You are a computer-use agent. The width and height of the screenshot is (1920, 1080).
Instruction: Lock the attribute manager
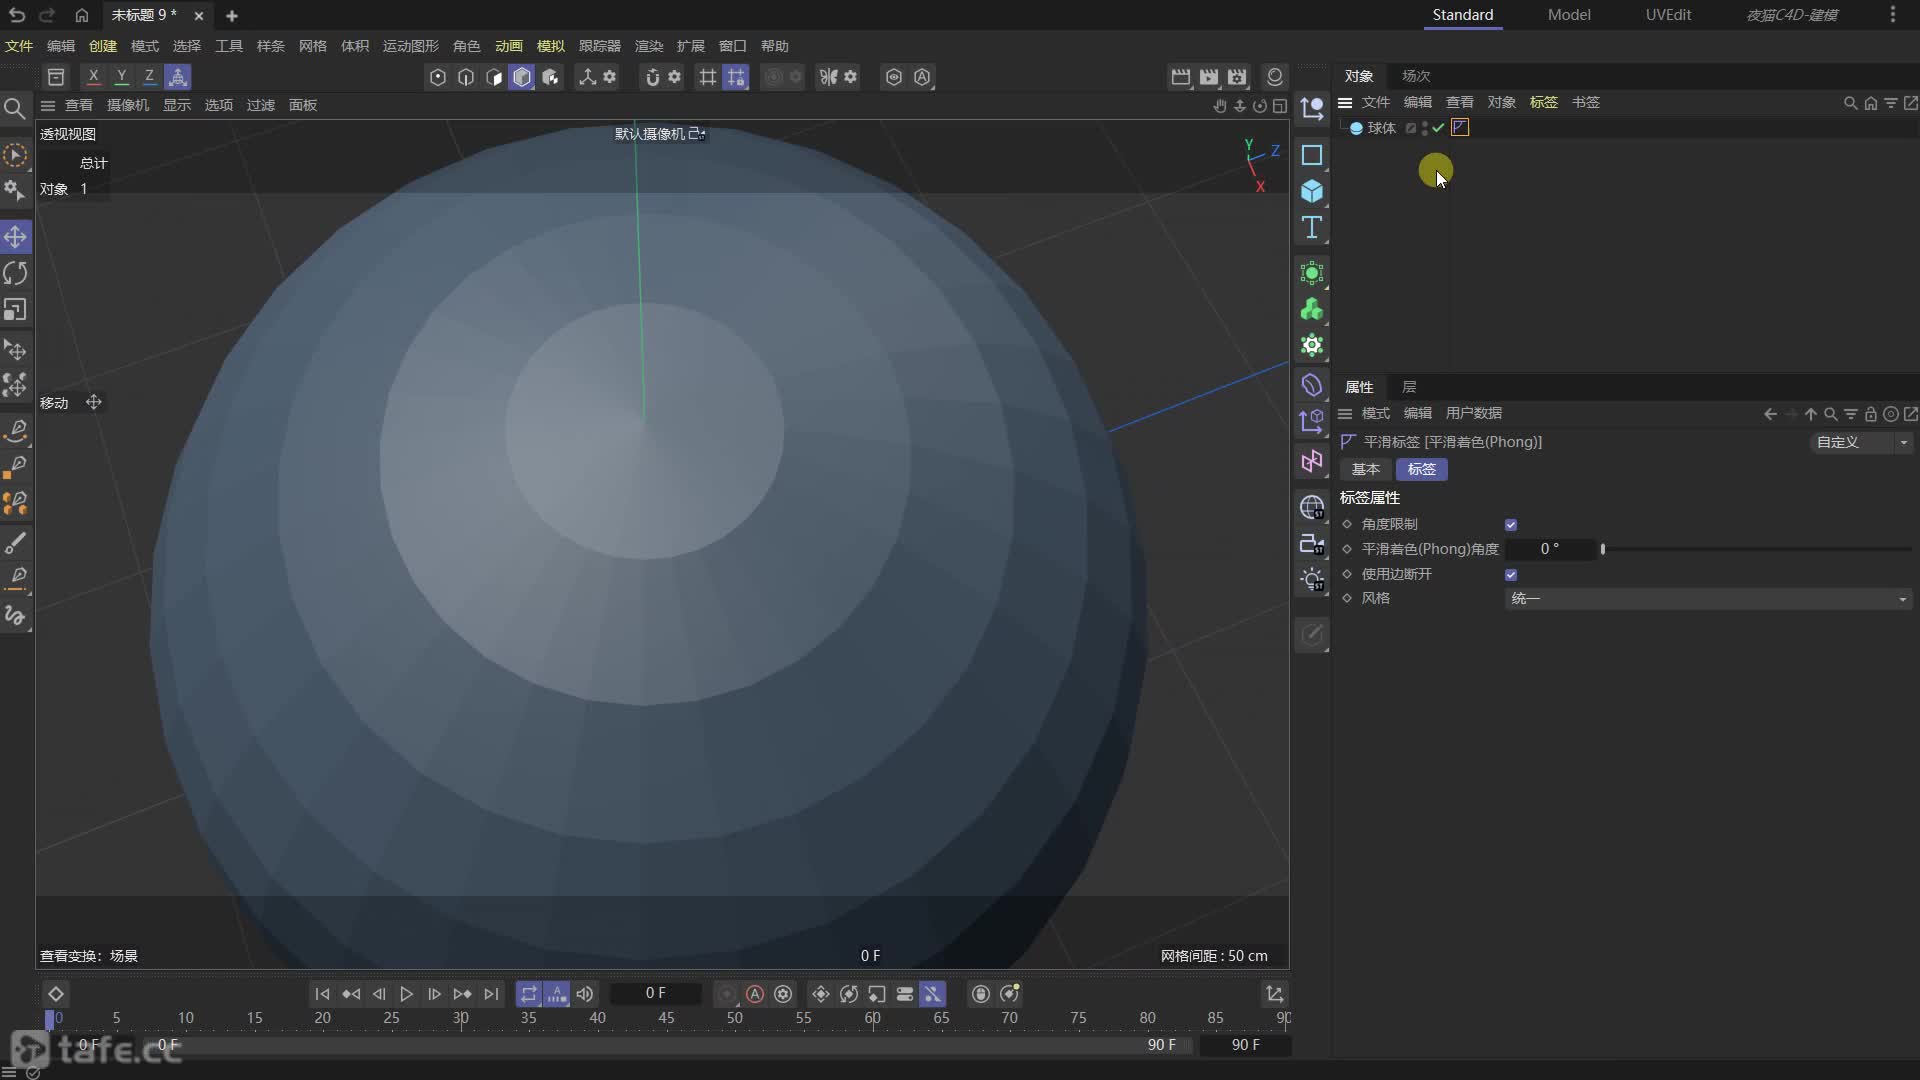1870,414
